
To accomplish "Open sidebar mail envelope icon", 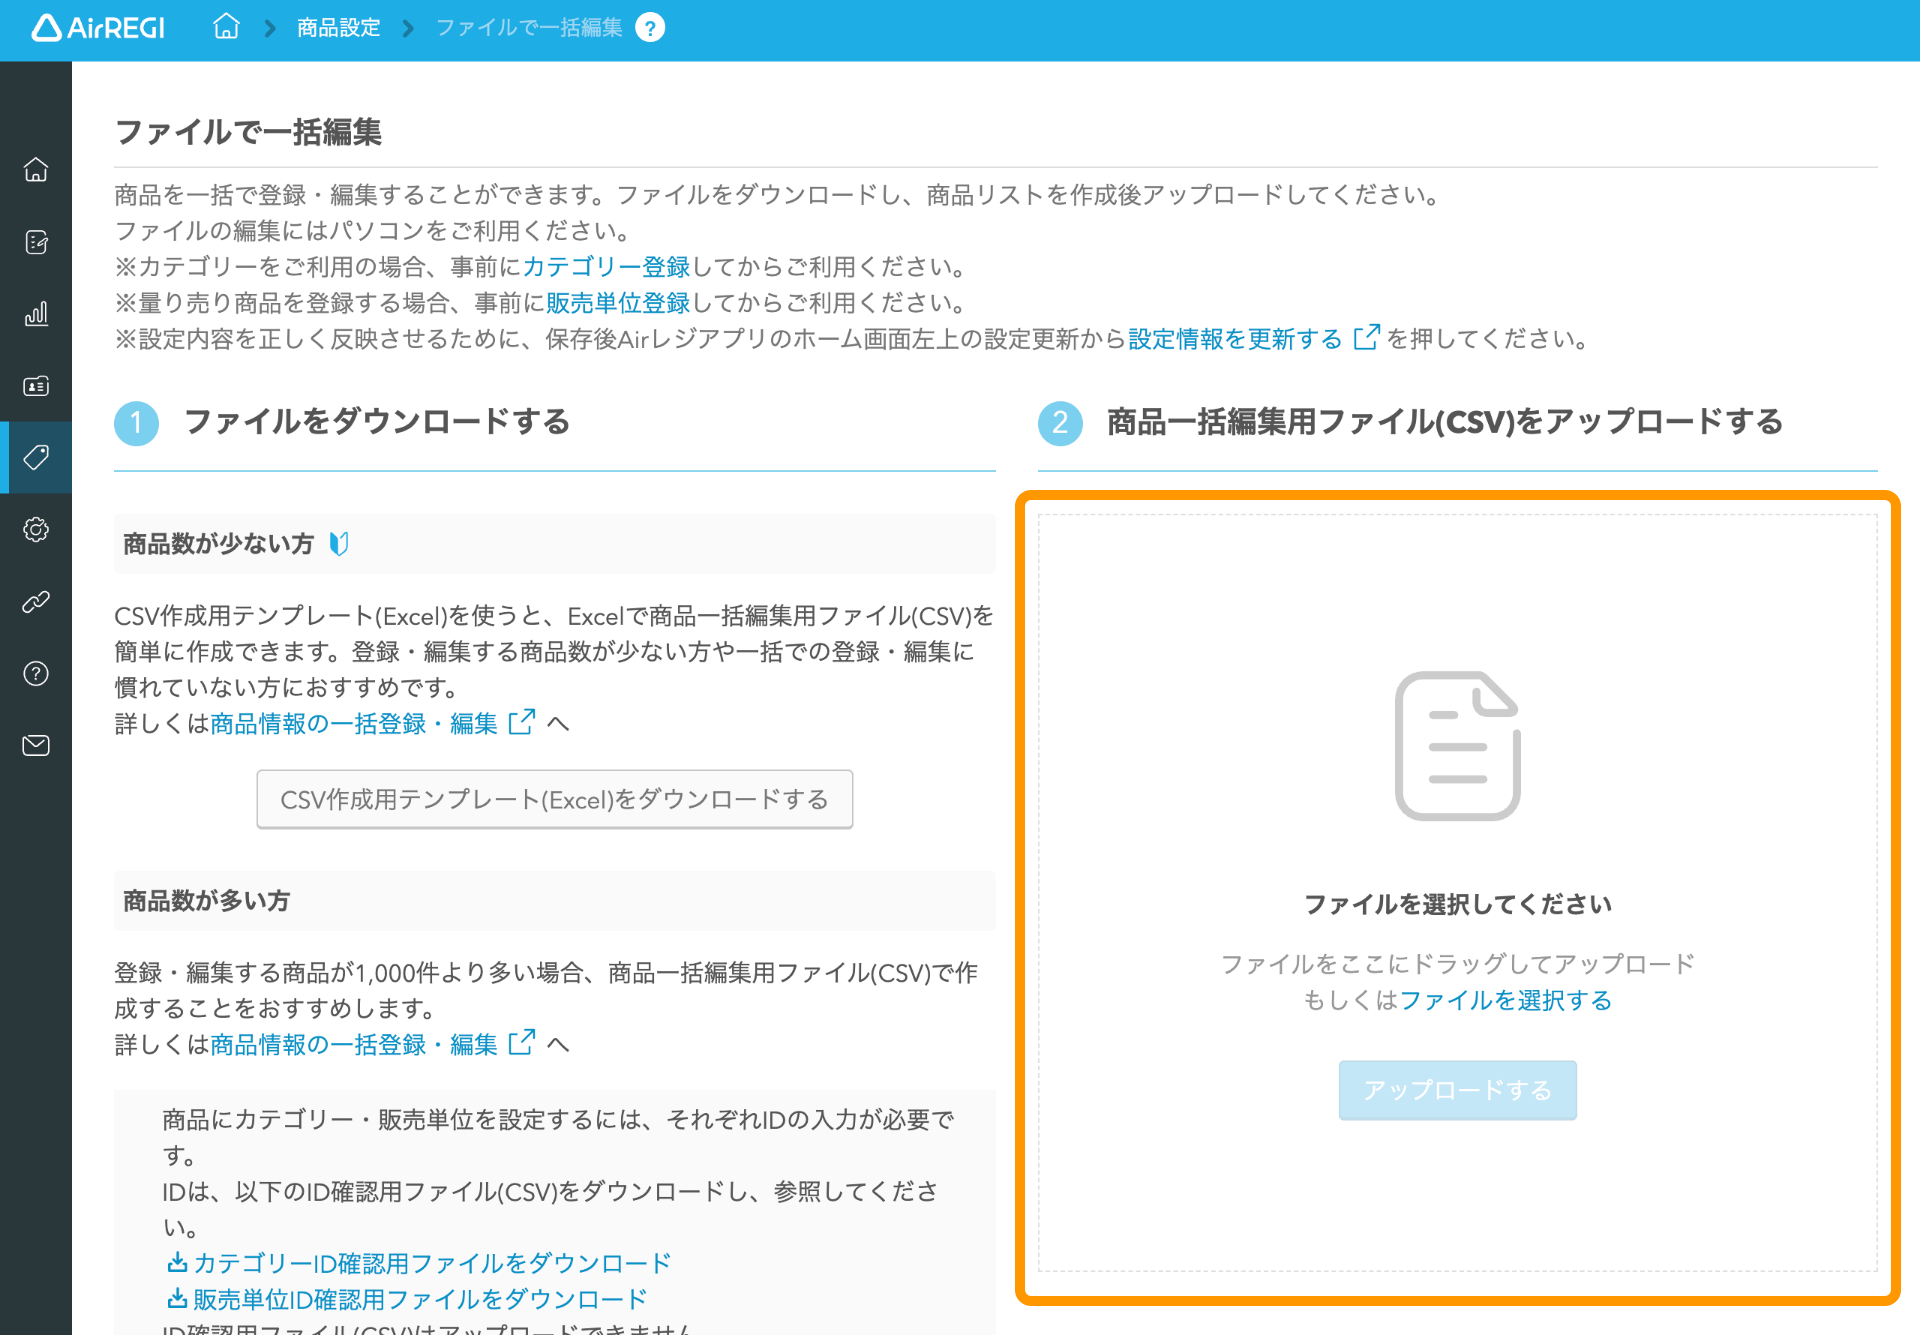I will tap(36, 746).
